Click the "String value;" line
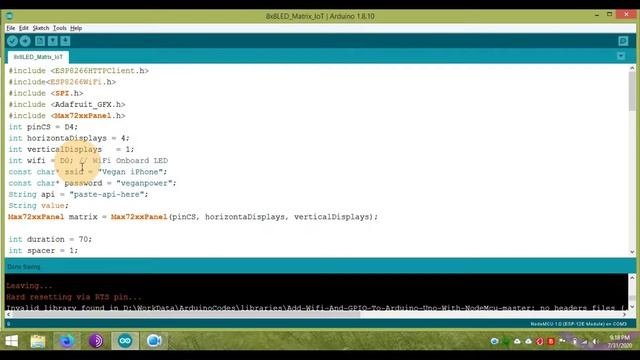The height and width of the screenshot is (360, 640). click(38, 205)
